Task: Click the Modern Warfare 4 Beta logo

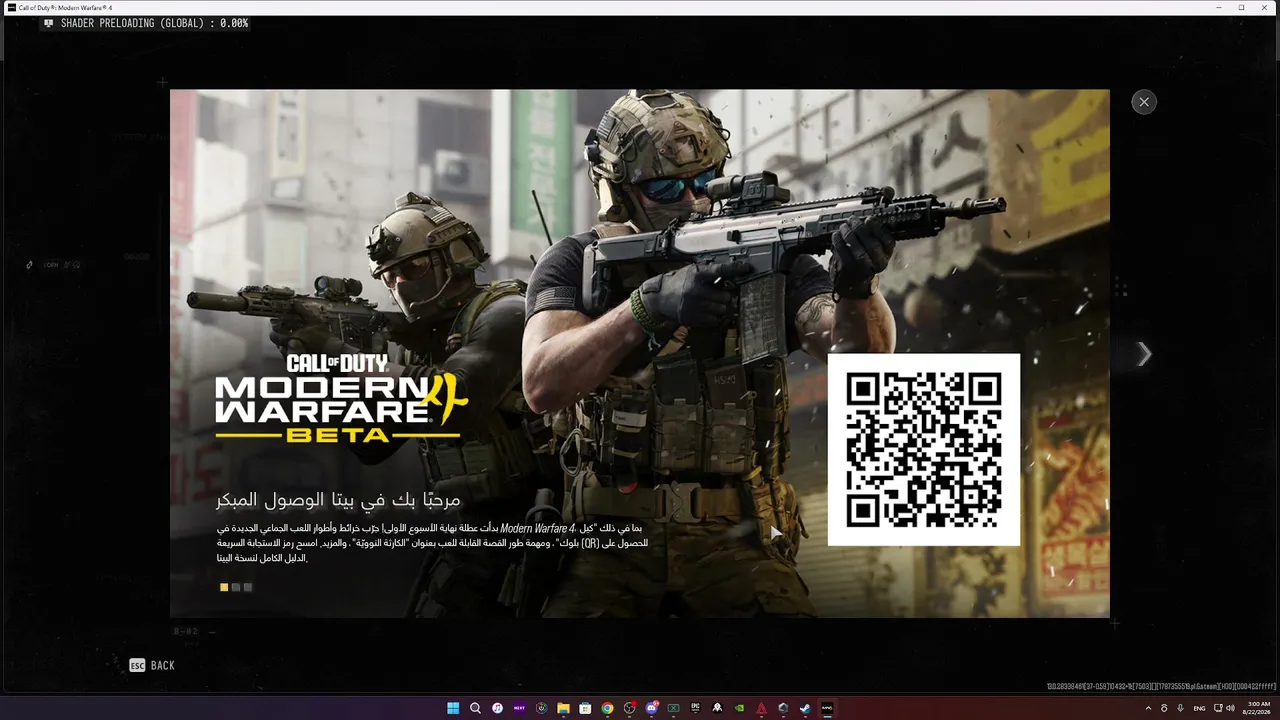Action: [x=341, y=397]
